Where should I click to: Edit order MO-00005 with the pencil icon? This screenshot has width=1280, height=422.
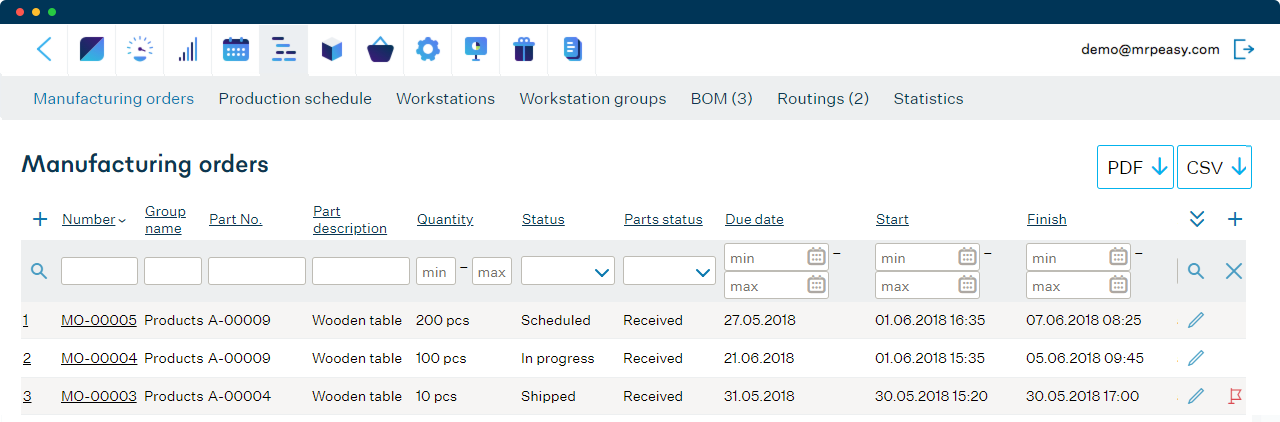point(1196,321)
